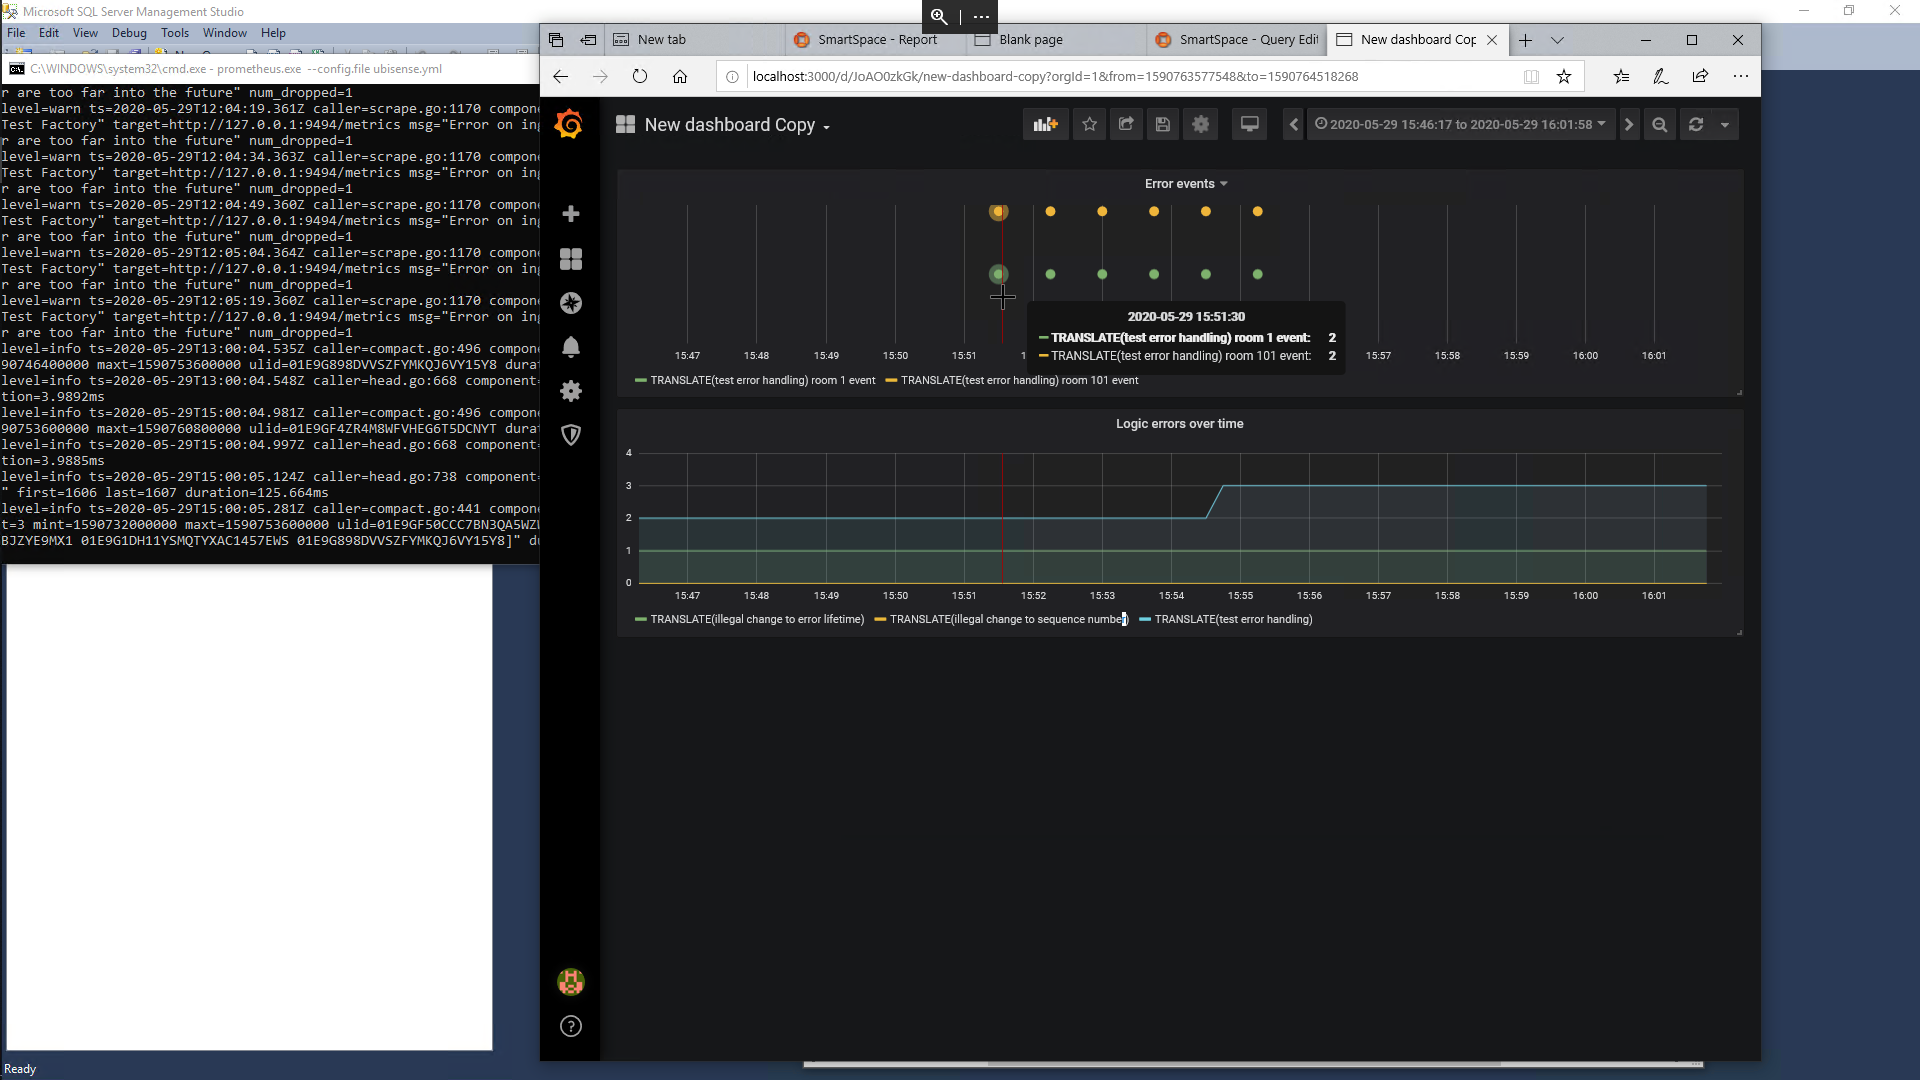Toggle illegal change to error lifetime series

click(x=757, y=619)
